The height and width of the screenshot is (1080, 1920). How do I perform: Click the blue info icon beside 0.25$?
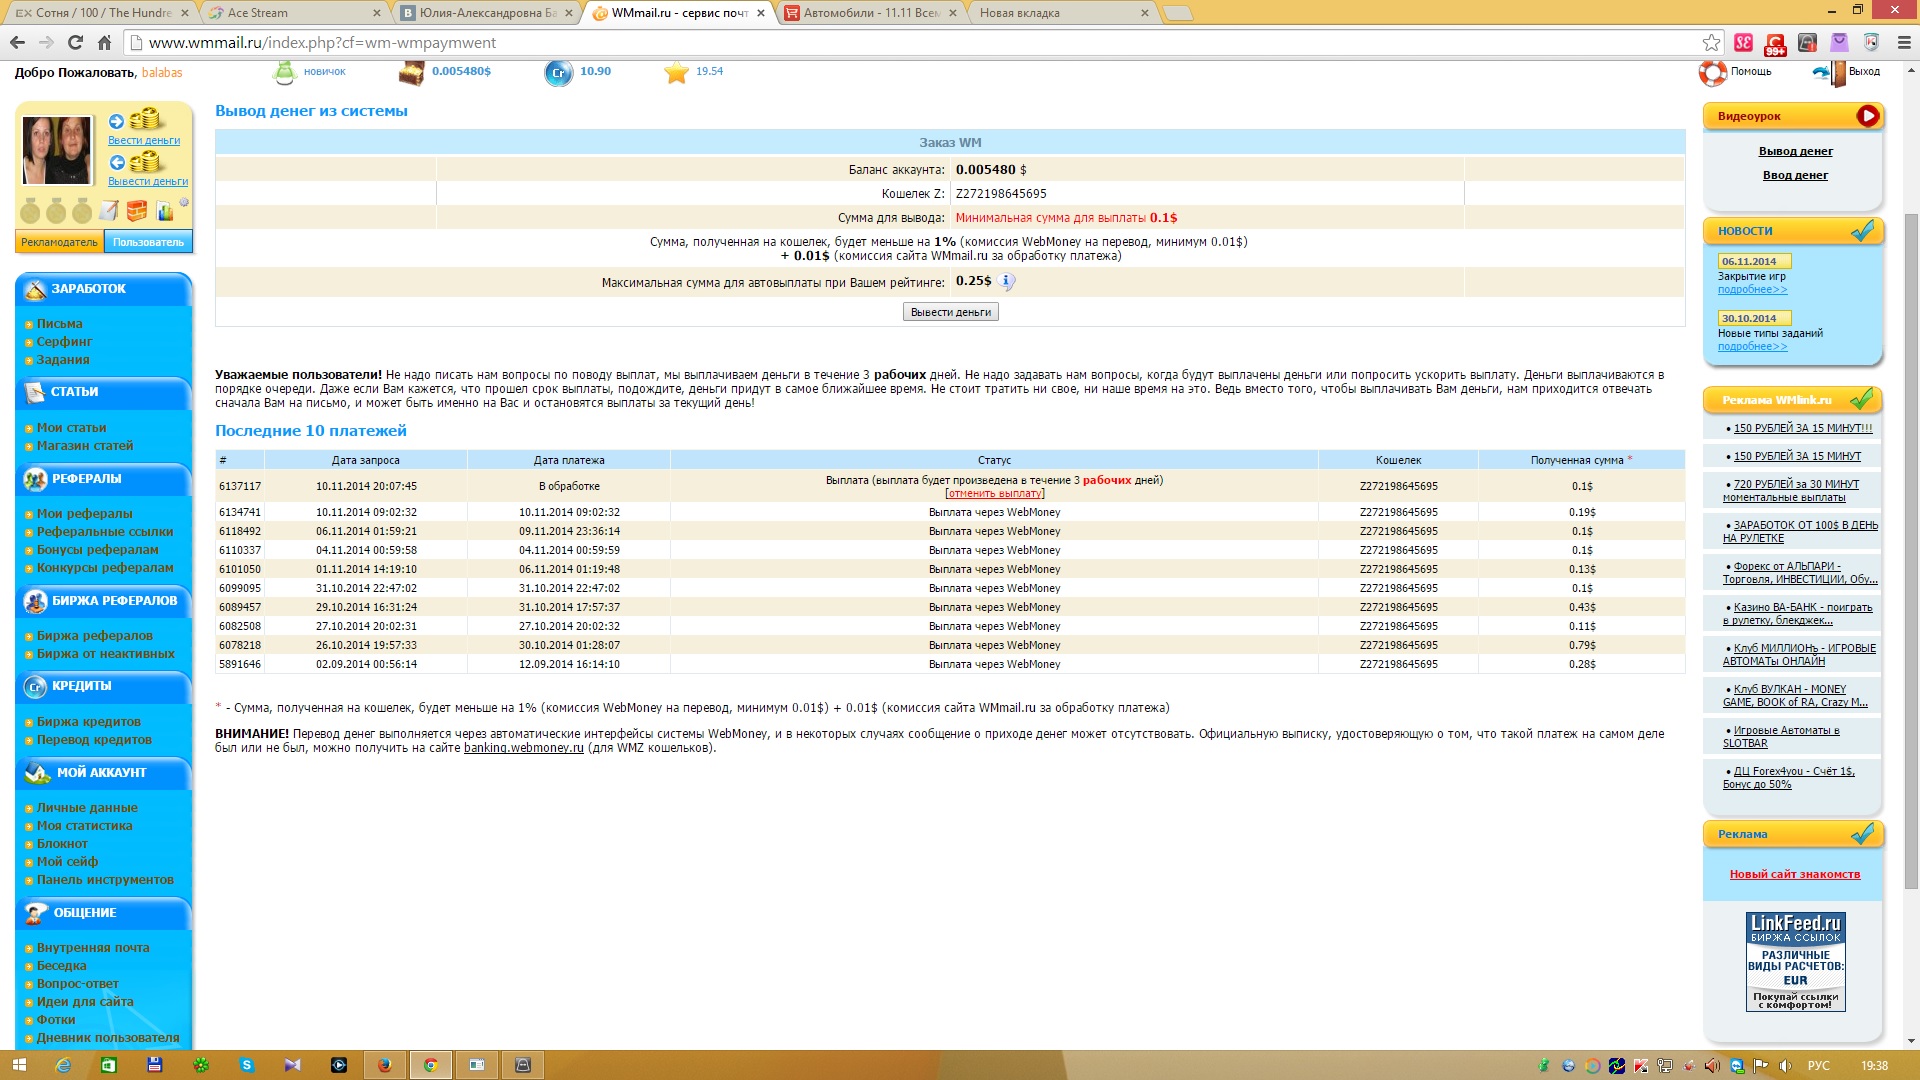[1007, 282]
